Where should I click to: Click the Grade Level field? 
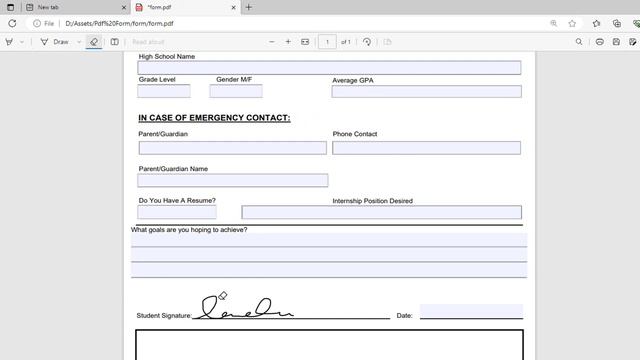[x=164, y=91]
